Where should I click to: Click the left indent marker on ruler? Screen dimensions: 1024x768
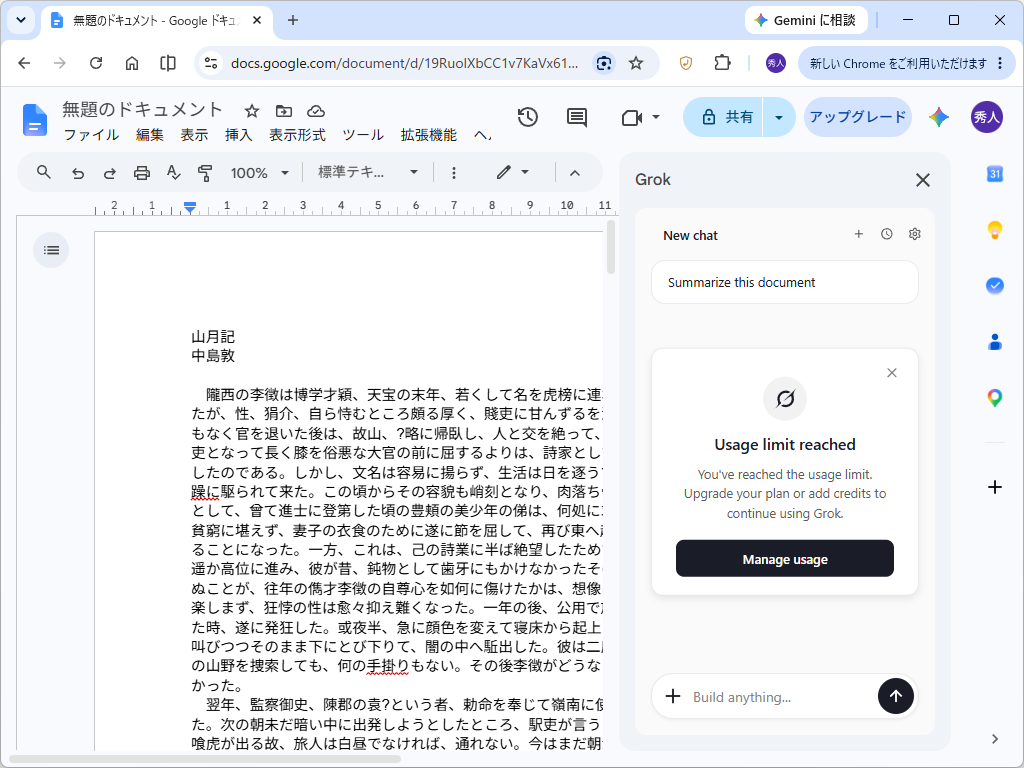[x=189, y=210]
